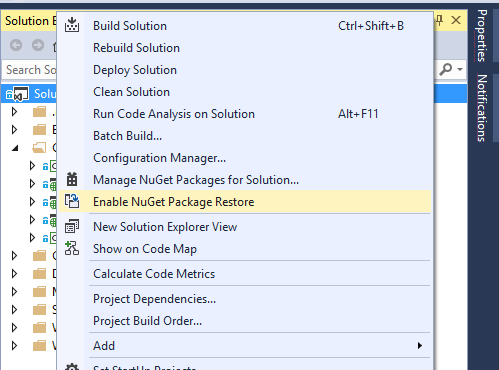Screen dimensions: 499x370
Task: Click the New Solution Explorer View icon
Action: [72, 226]
